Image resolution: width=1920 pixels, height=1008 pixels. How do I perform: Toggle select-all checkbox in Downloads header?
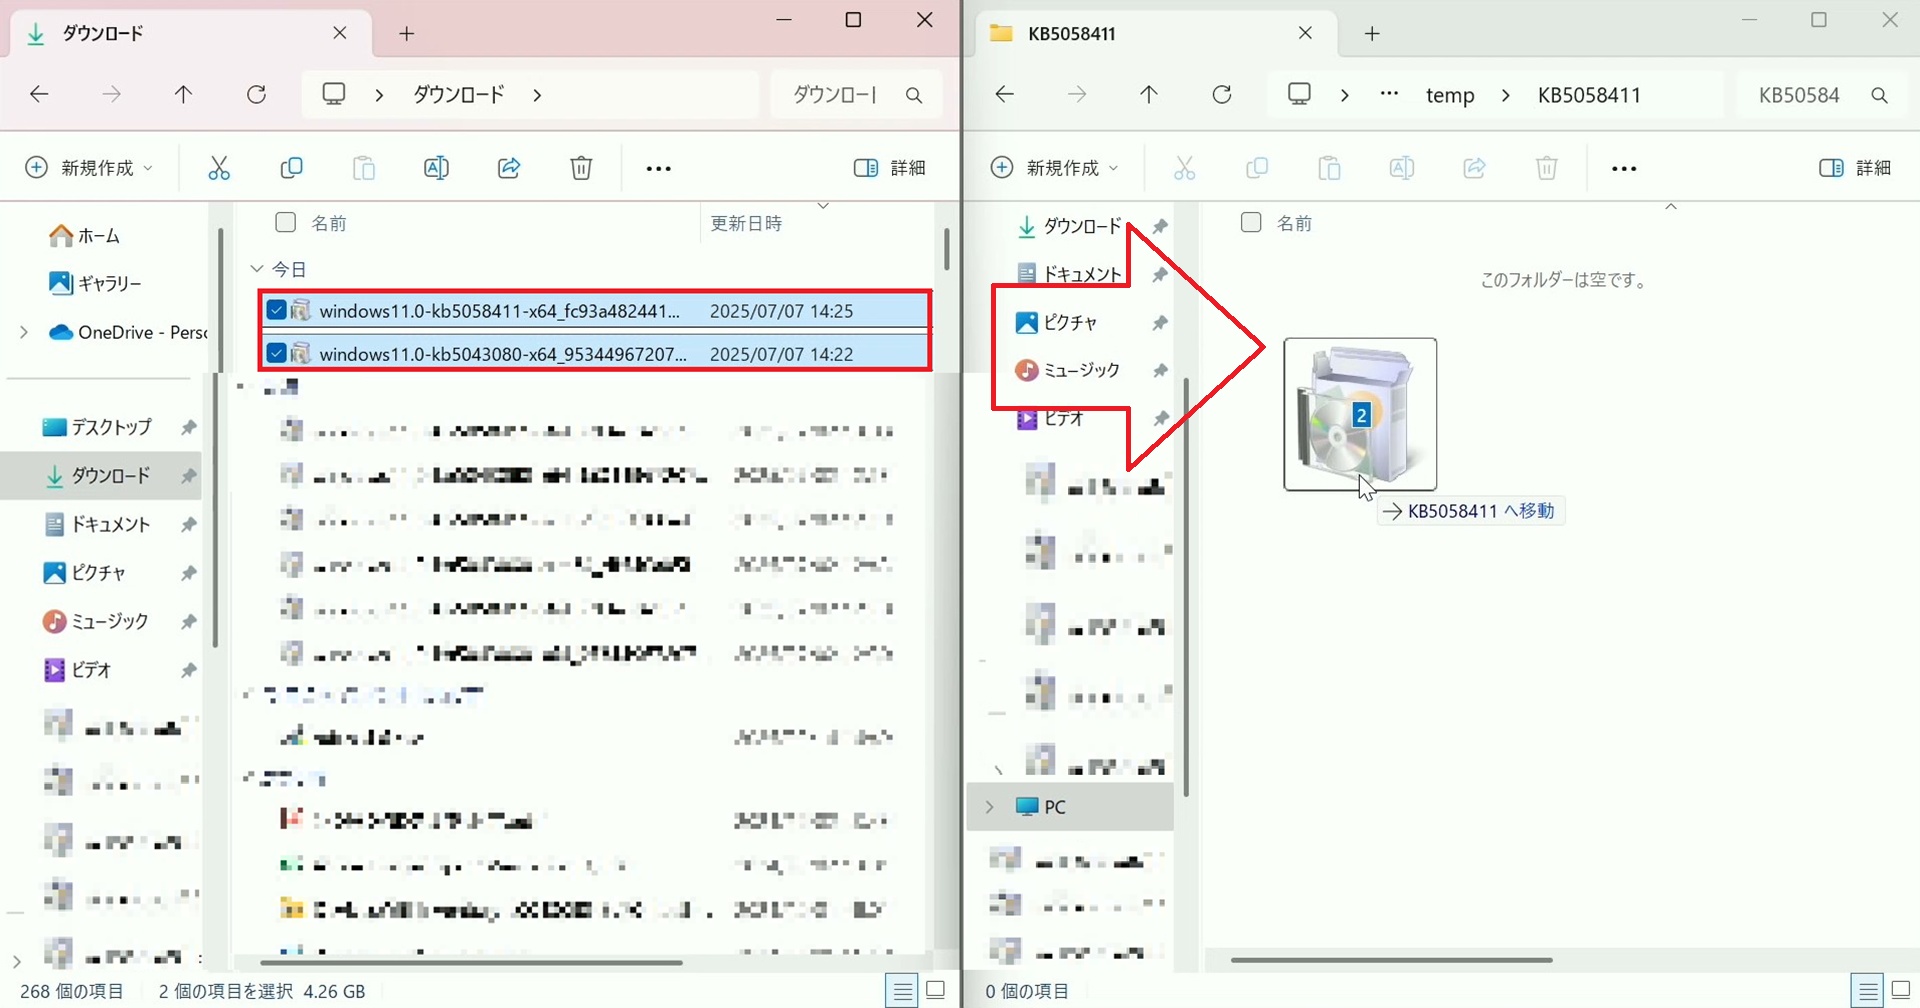286,222
